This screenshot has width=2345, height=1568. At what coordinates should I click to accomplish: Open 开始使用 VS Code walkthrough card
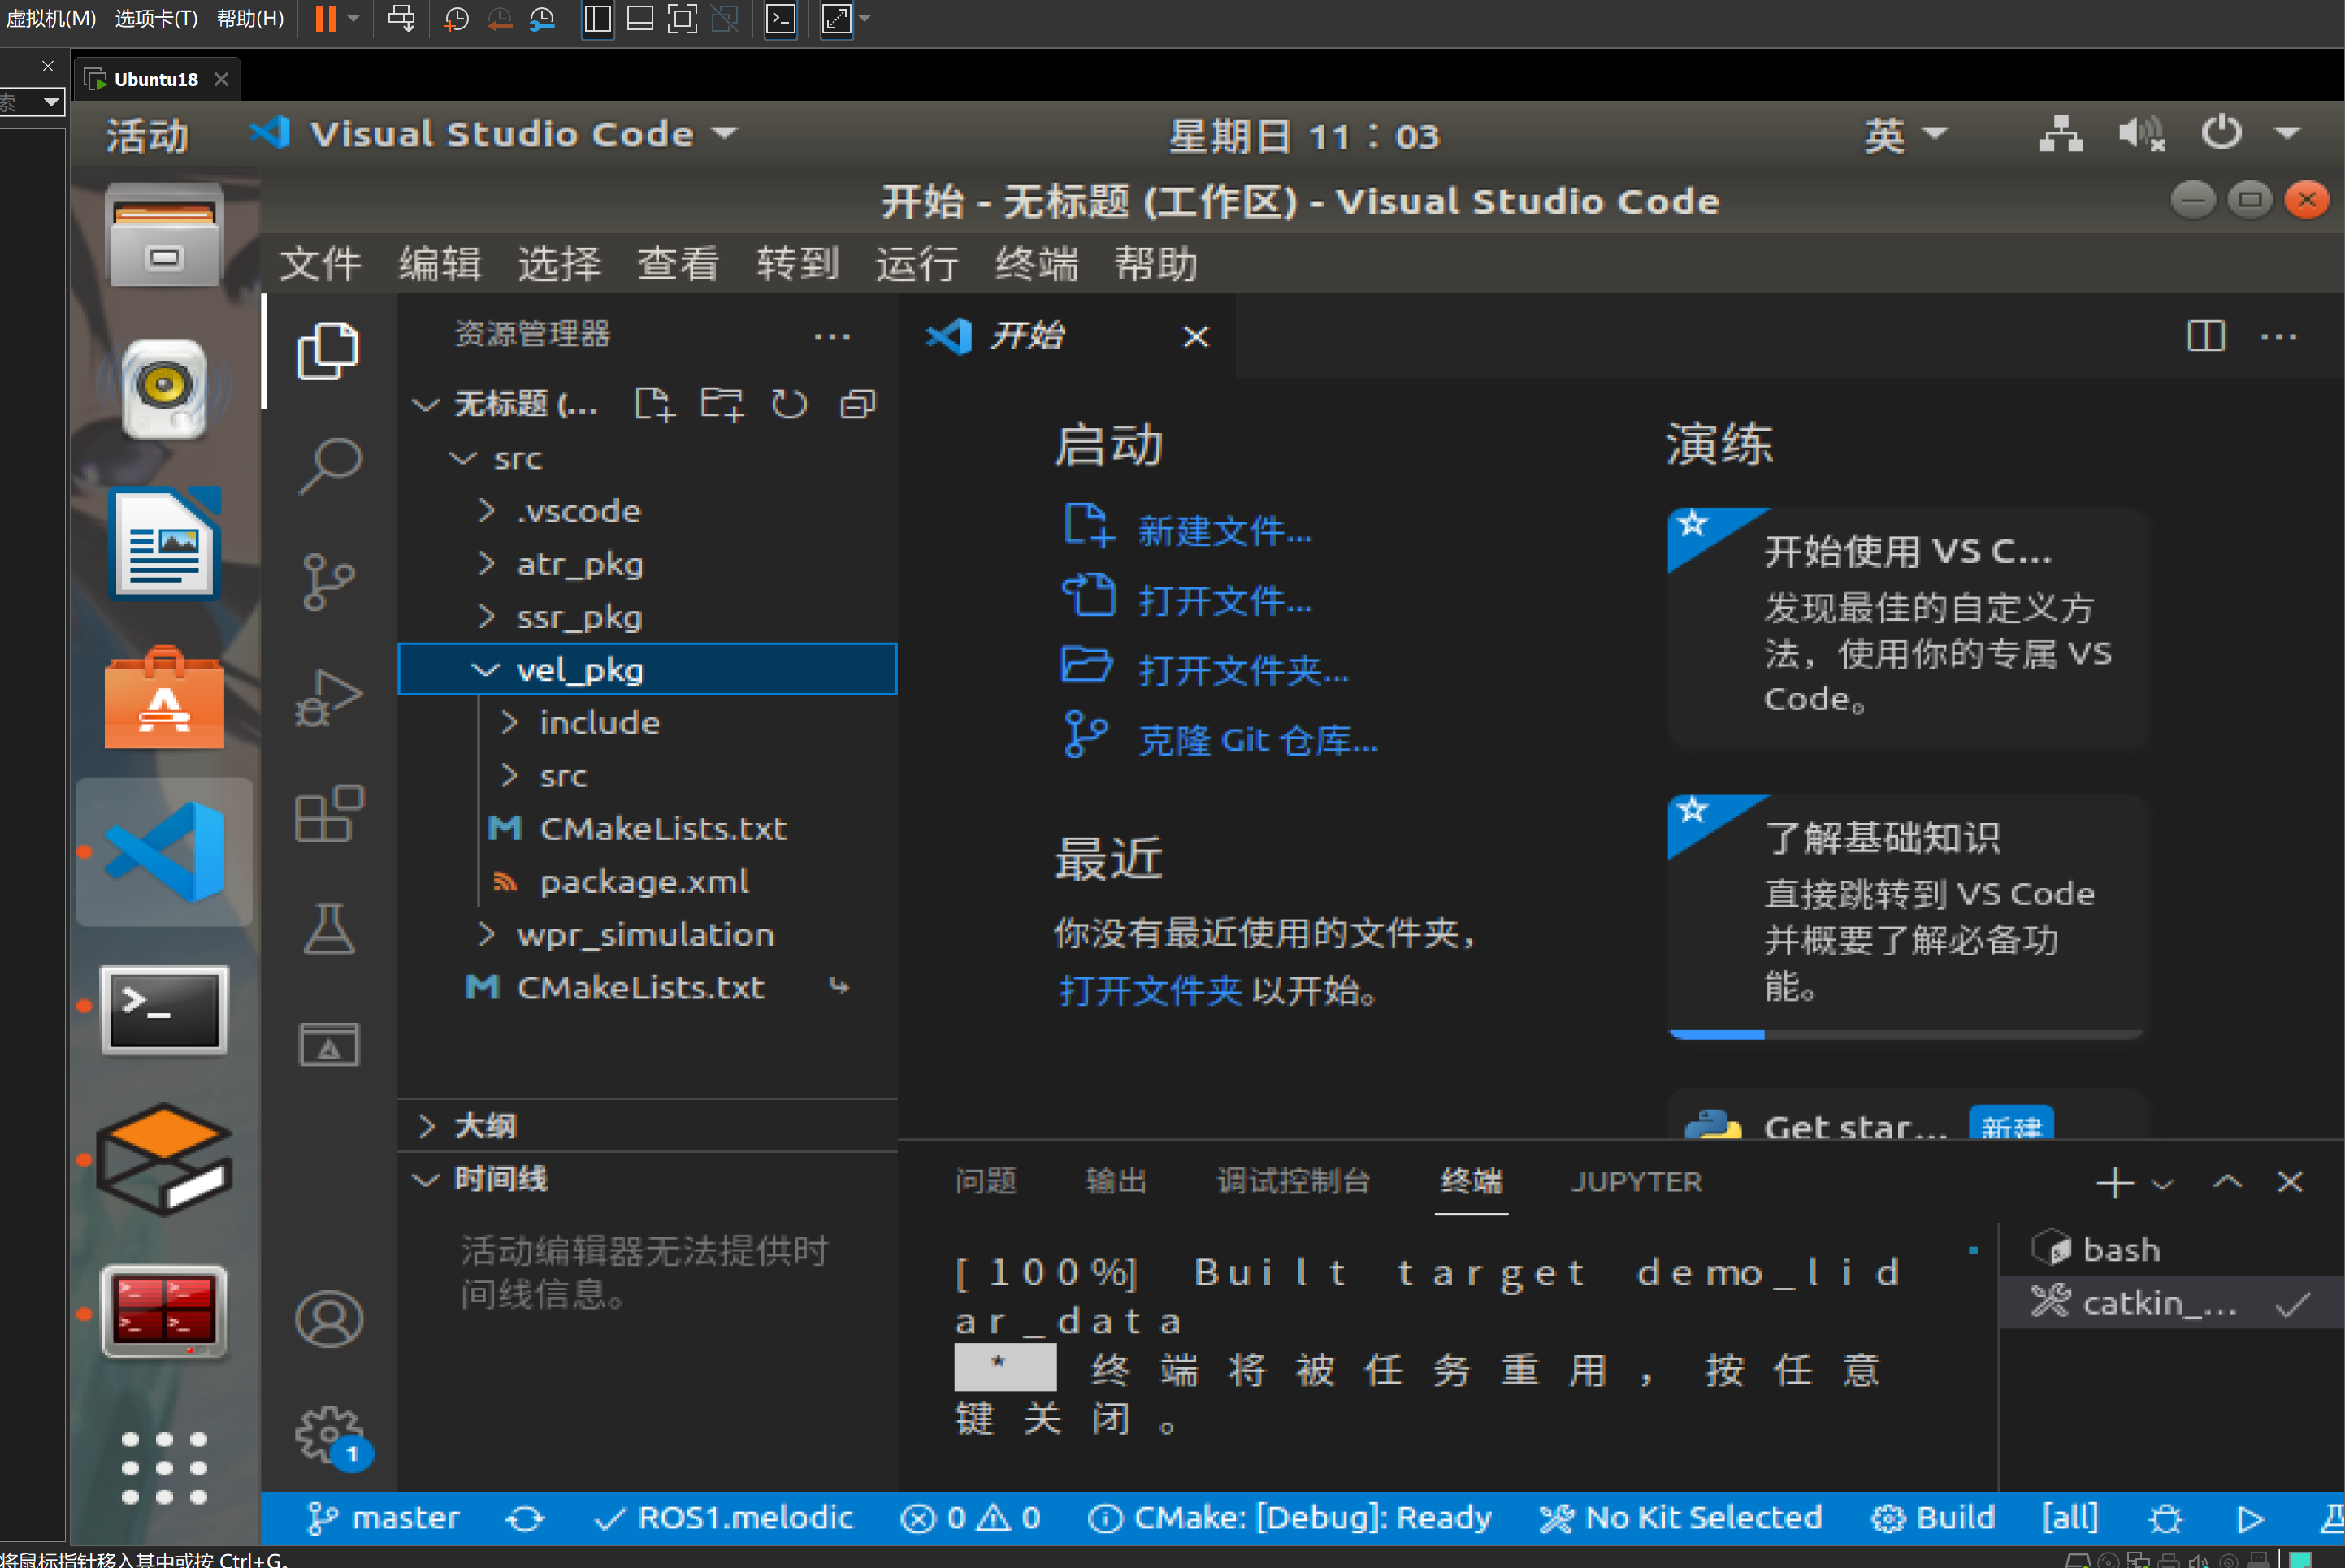click(1906, 627)
